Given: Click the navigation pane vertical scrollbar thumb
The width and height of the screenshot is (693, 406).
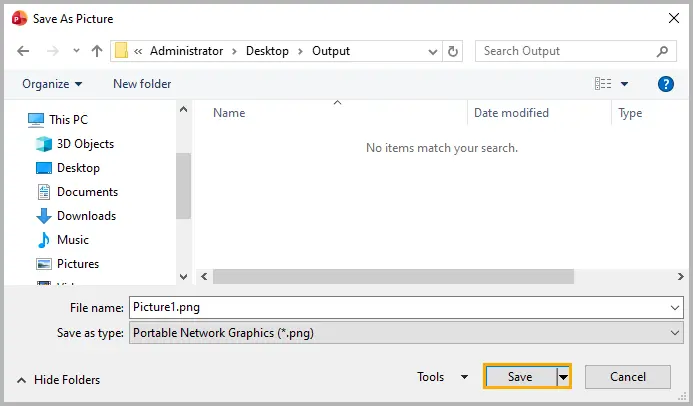Looking at the screenshot, I should coord(183,186).
